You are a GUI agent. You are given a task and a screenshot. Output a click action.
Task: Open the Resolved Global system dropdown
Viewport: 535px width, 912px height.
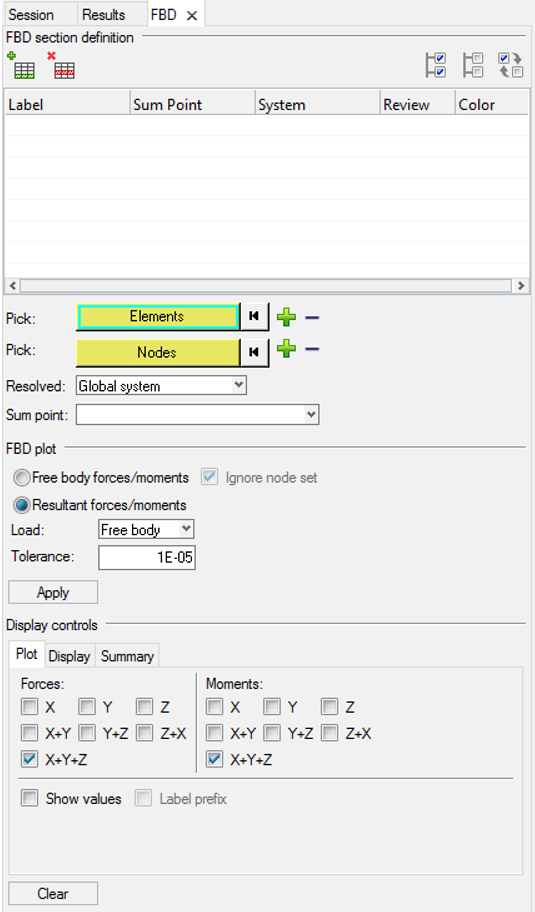[161, 386]
